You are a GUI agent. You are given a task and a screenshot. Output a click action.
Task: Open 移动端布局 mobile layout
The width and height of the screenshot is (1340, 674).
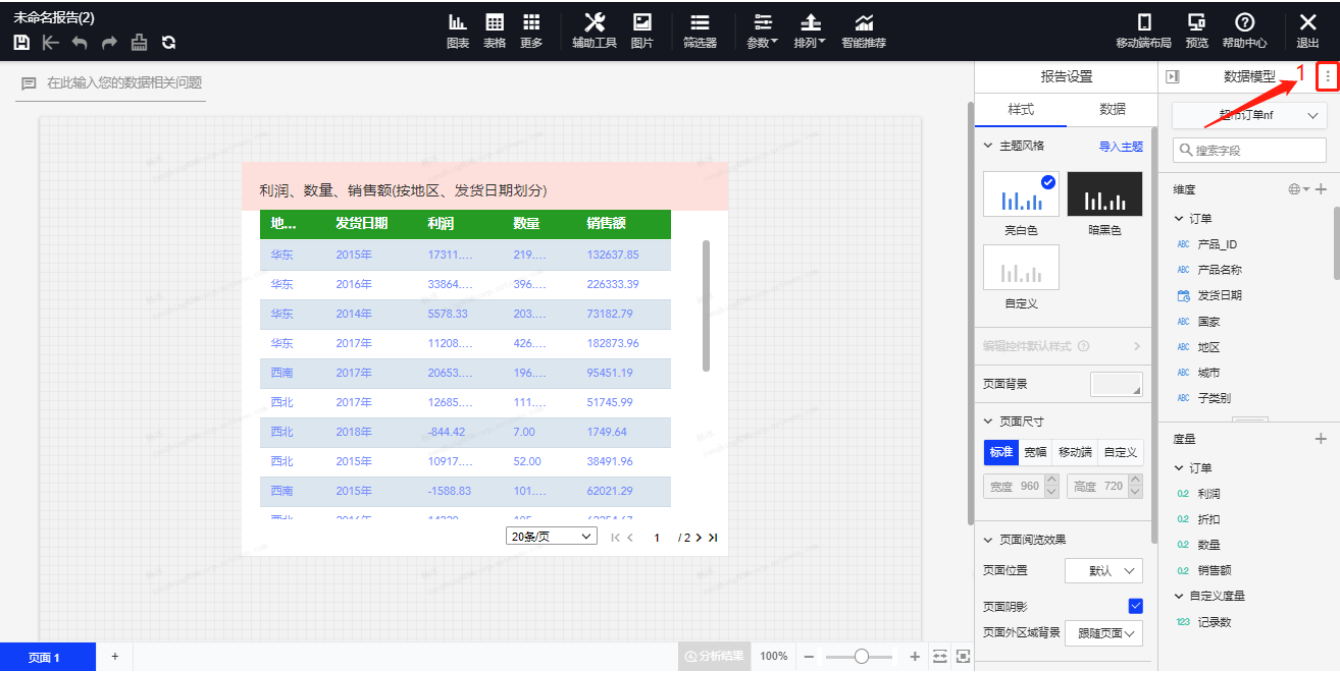pyautogui.click(x=1143, y=30)
